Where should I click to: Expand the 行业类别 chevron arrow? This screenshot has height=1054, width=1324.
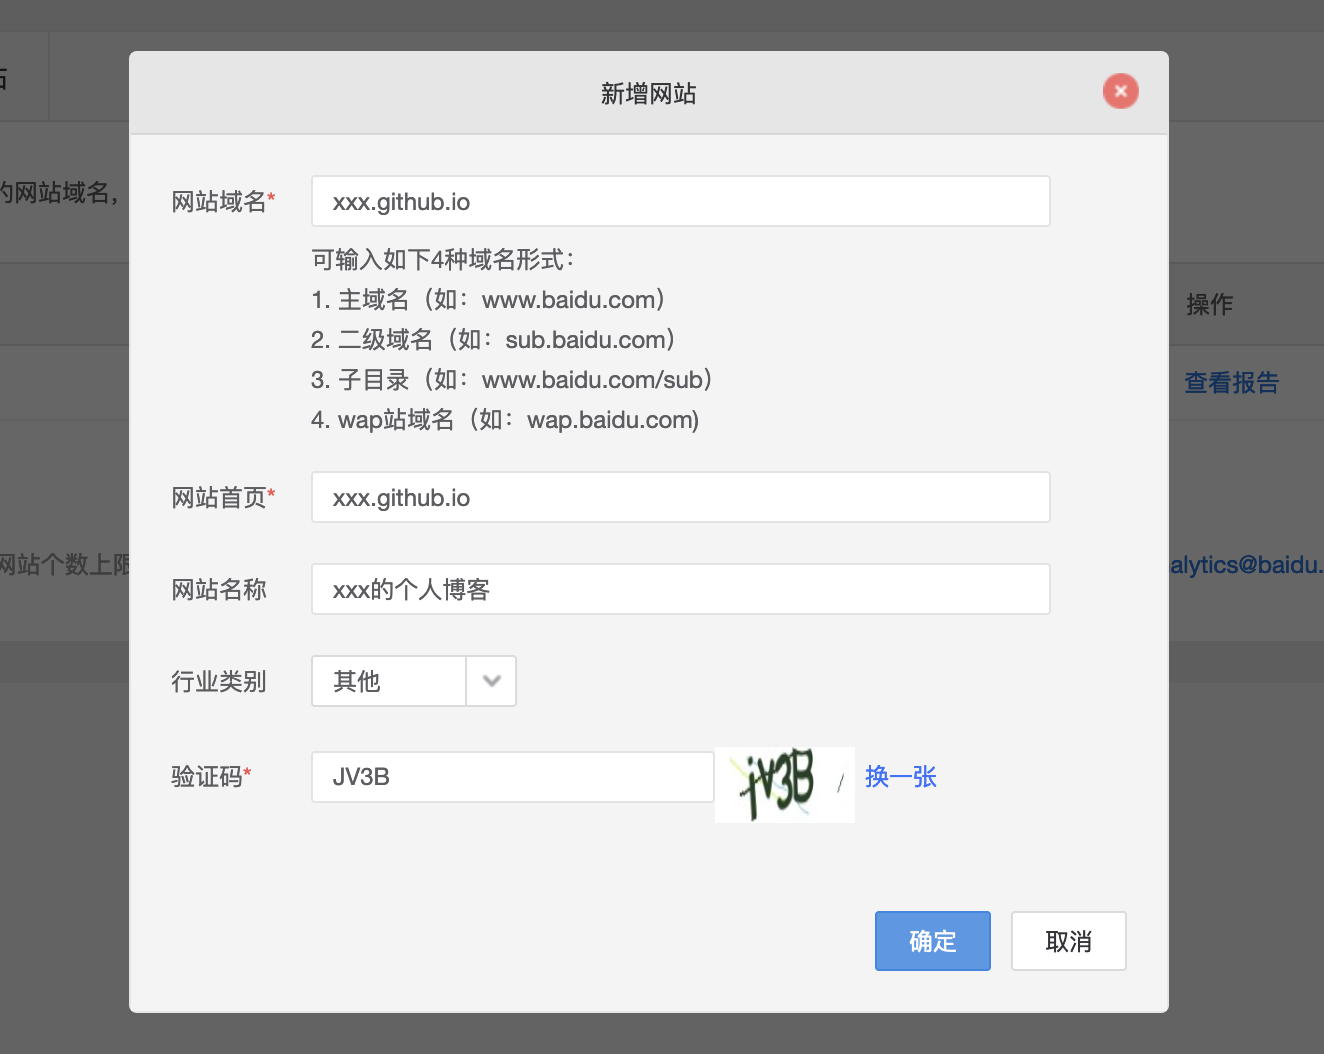click(491, 681)
